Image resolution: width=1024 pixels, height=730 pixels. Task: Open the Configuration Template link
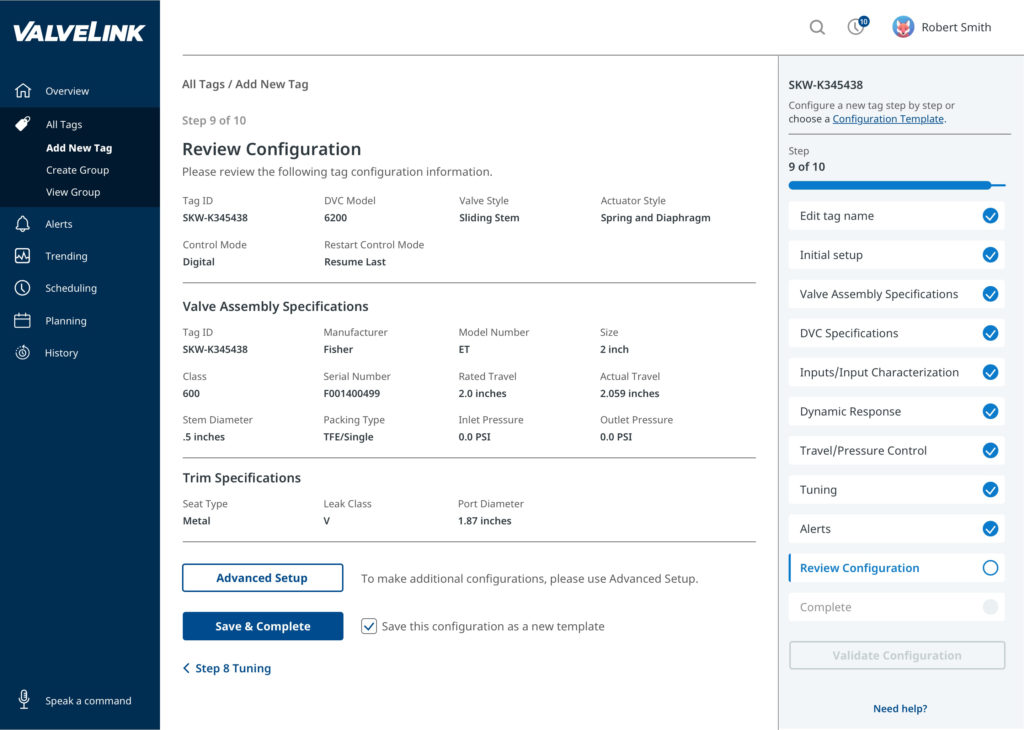point(888,119)
